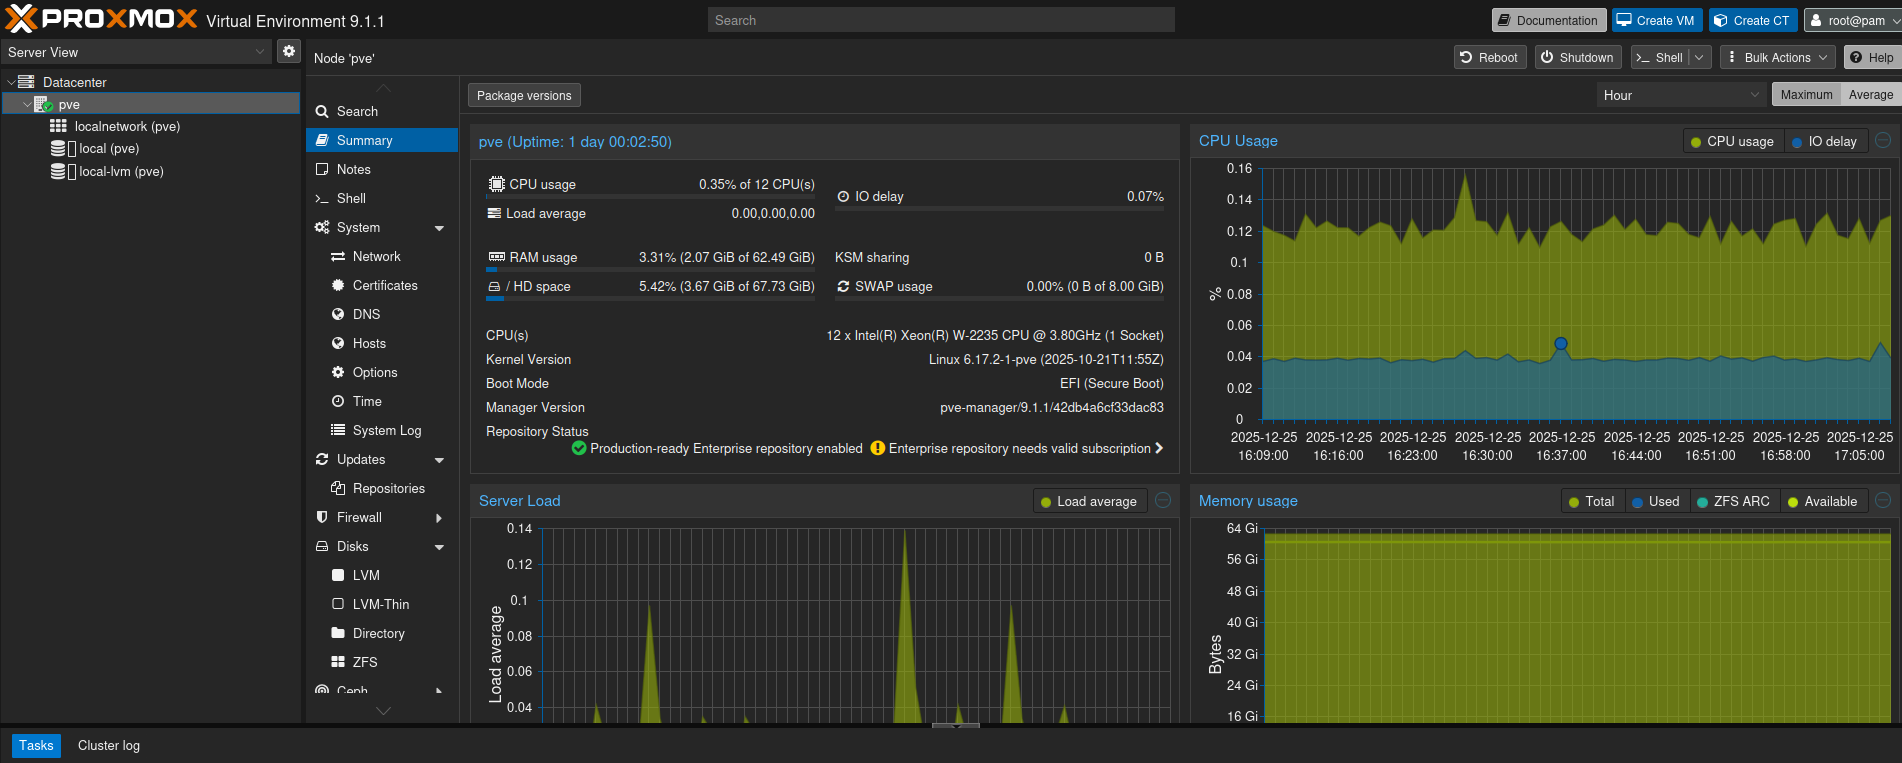Switch to Cluster log tab
The image size is (1902, 763).
coord(109,745)
